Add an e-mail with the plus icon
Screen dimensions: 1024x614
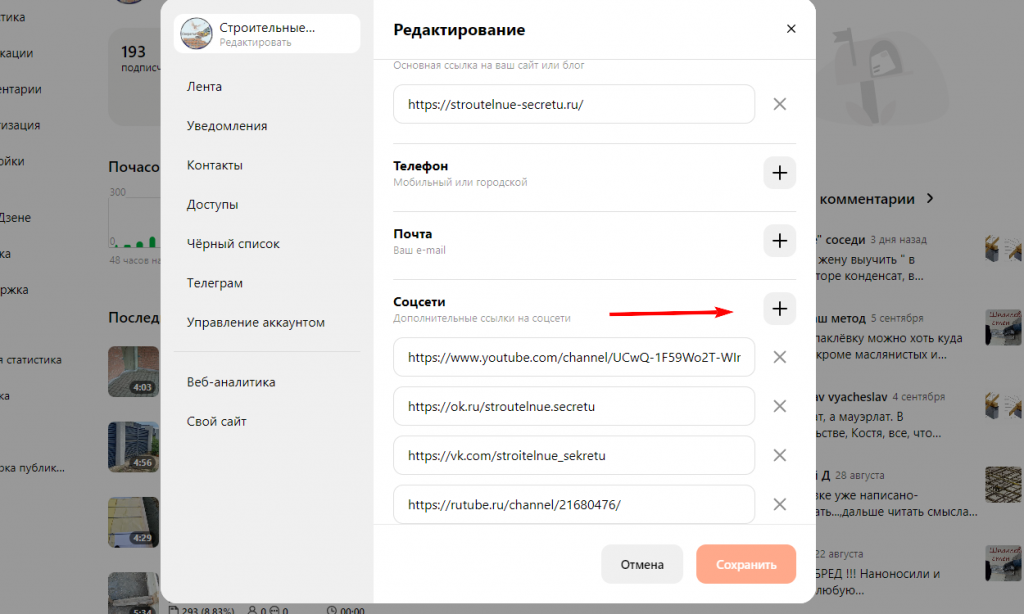pos(779,241)
